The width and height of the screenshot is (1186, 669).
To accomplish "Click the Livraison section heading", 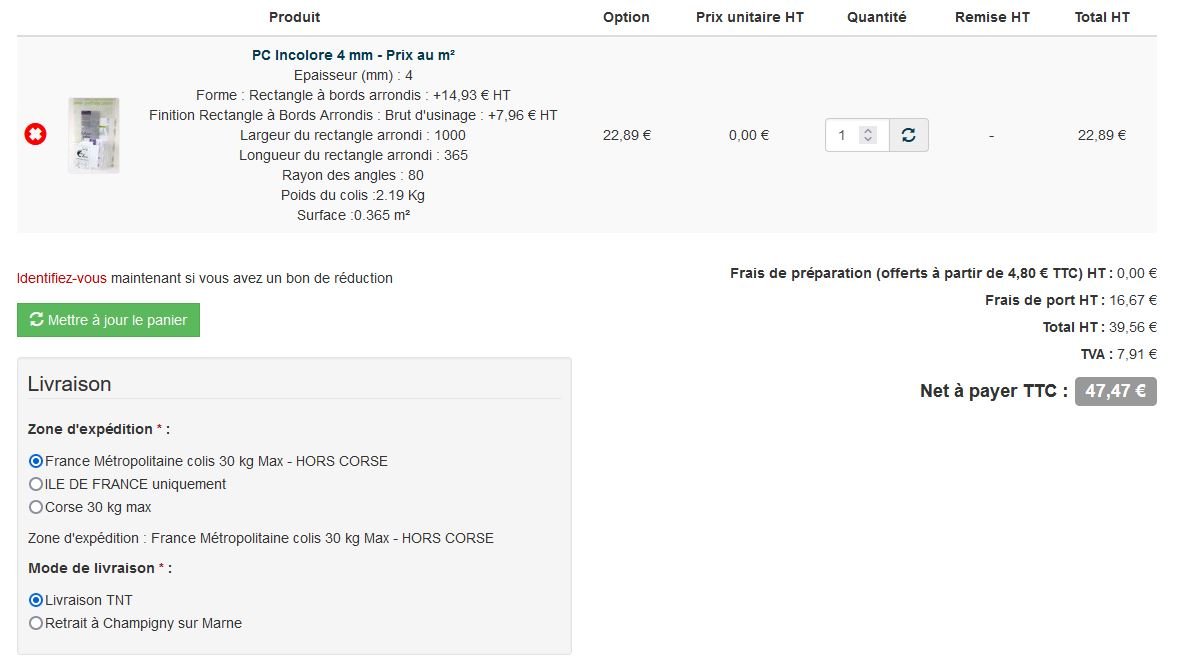I will [x=69, y=384].
